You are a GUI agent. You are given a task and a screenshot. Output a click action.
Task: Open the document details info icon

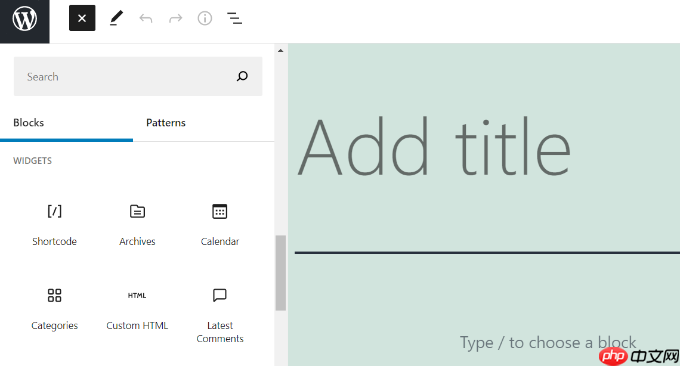(205, 18)
